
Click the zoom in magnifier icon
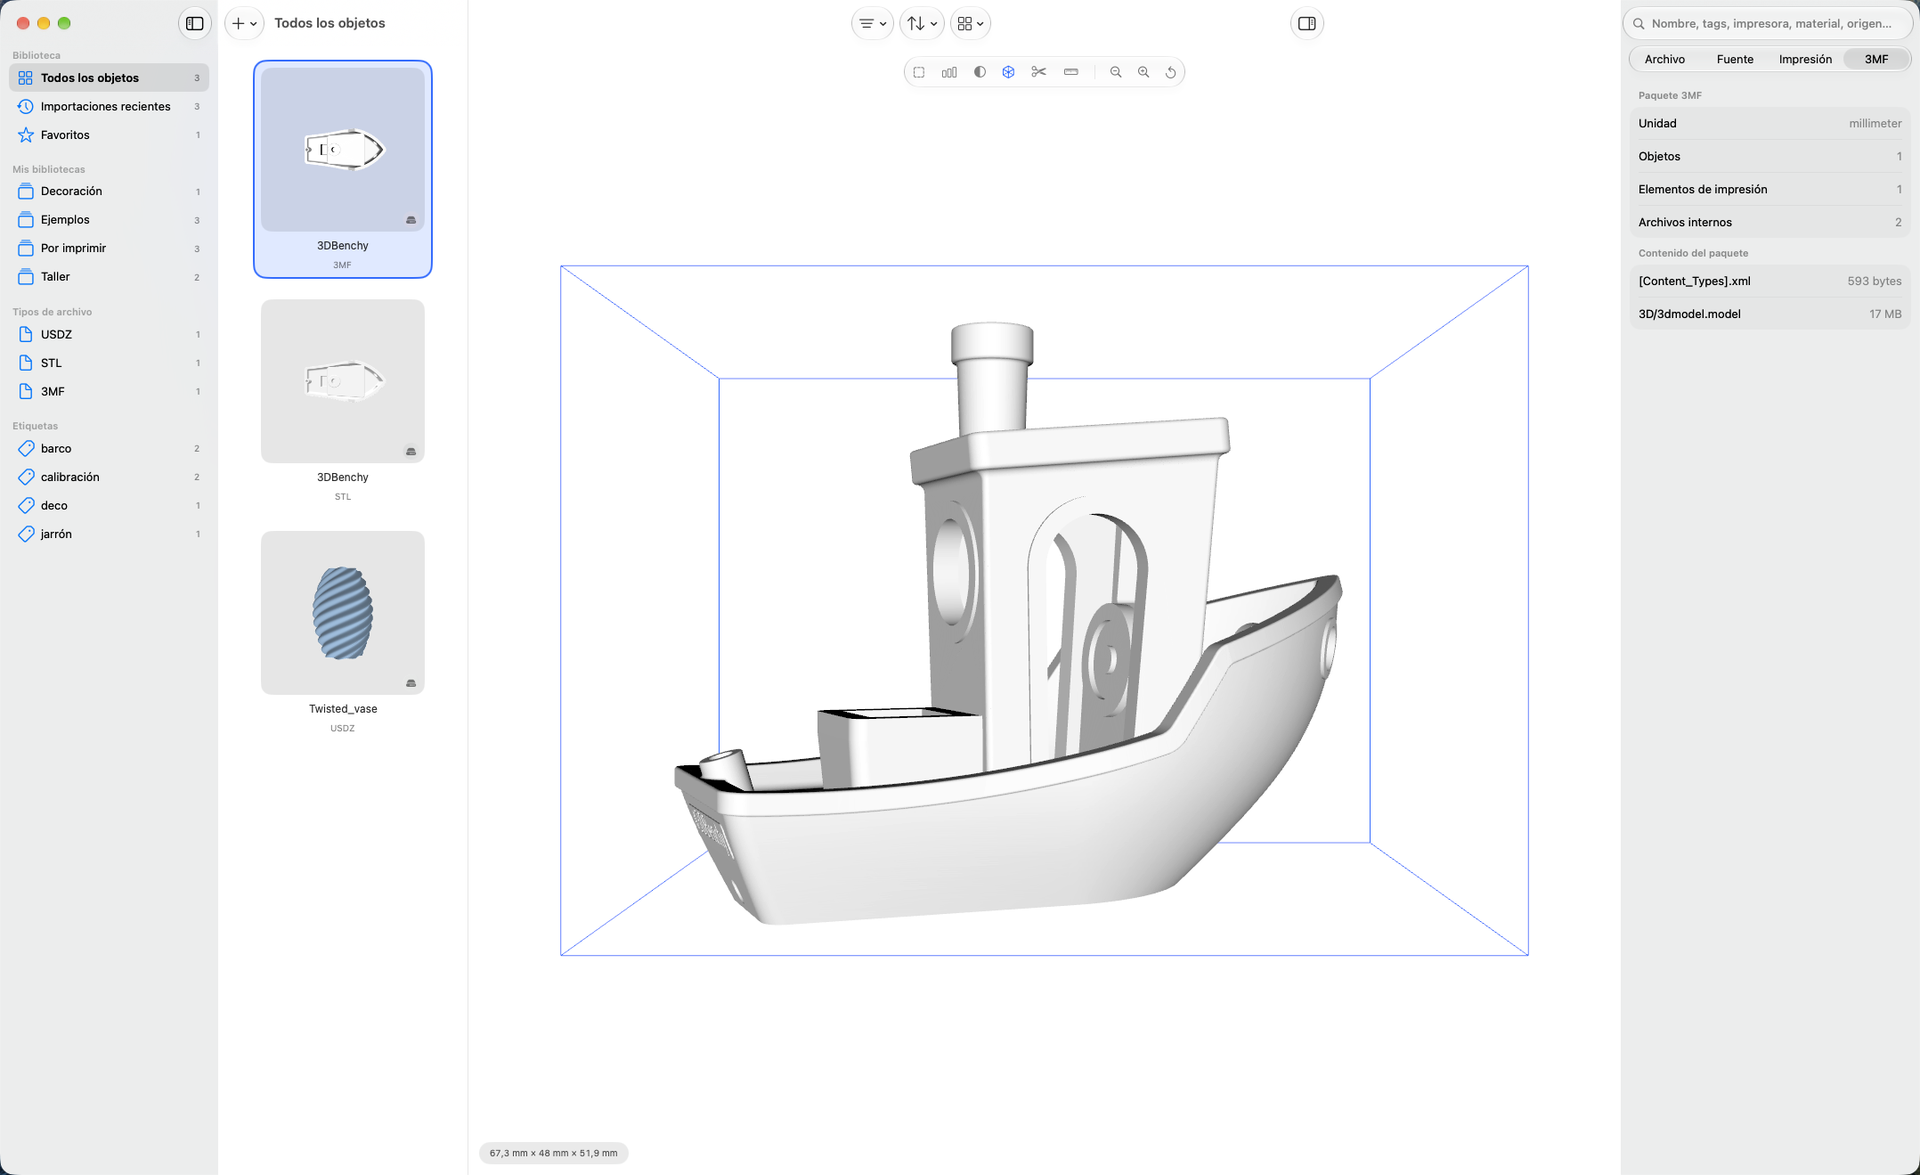pos(1143,72)
